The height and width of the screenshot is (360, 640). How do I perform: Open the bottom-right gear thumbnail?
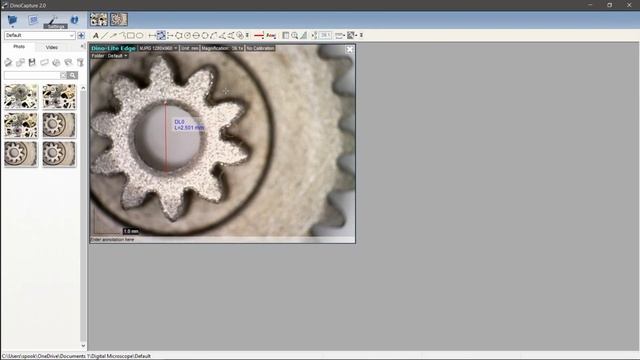click(x=59, y=154)
